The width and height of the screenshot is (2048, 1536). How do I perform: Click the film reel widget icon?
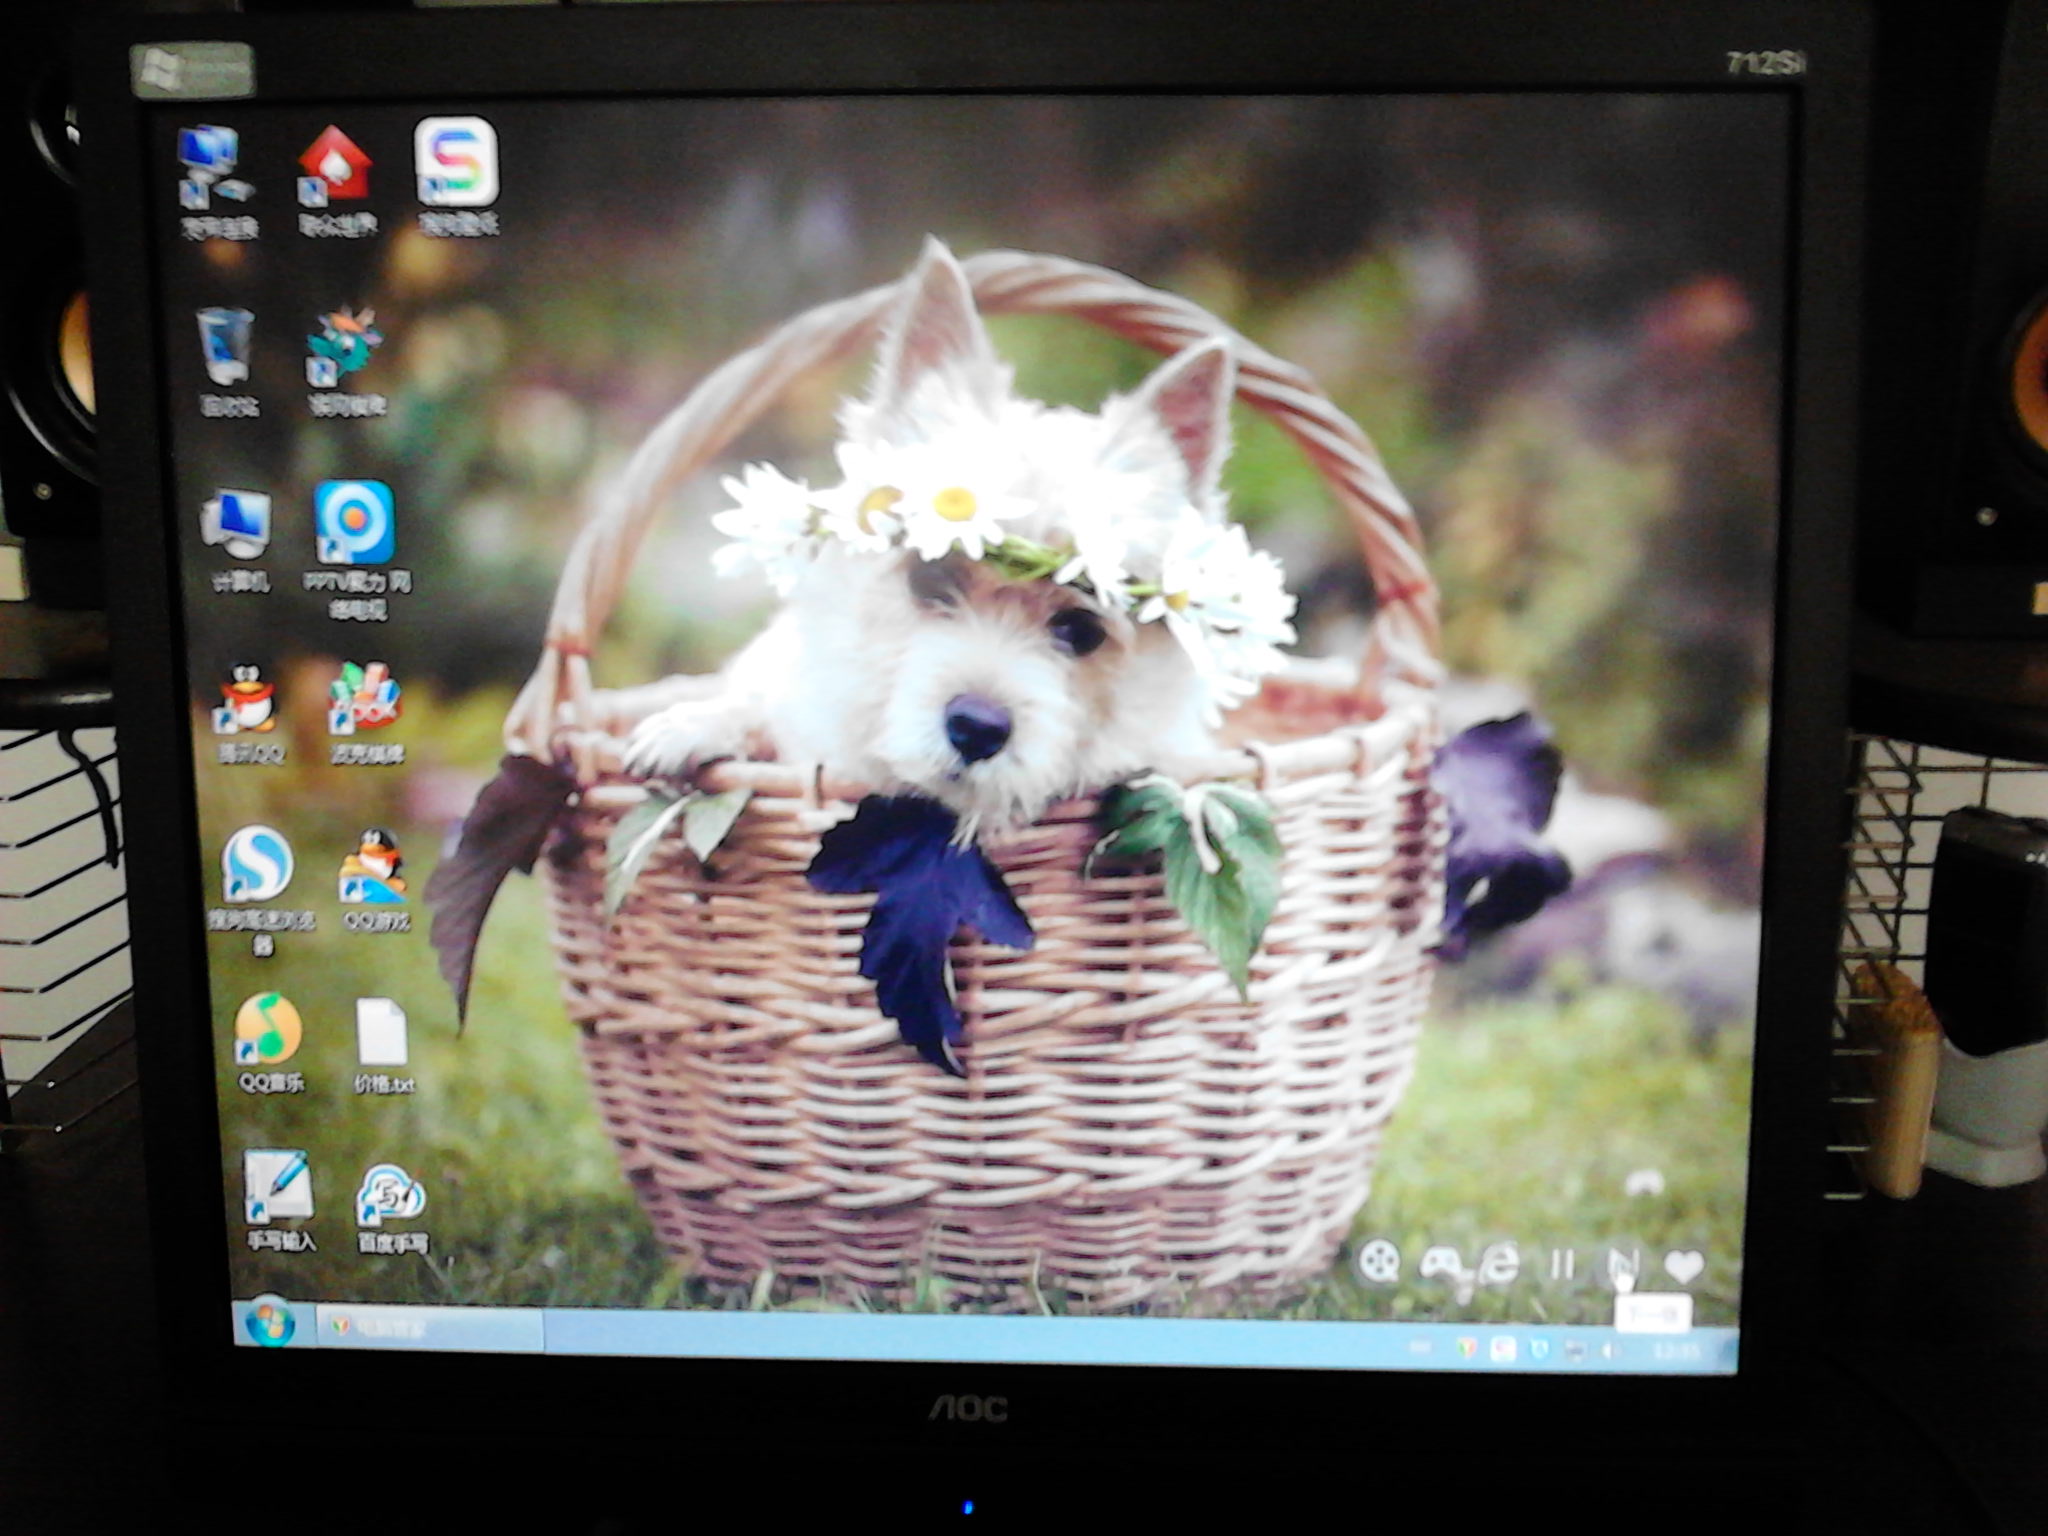coord(1380,1262)
